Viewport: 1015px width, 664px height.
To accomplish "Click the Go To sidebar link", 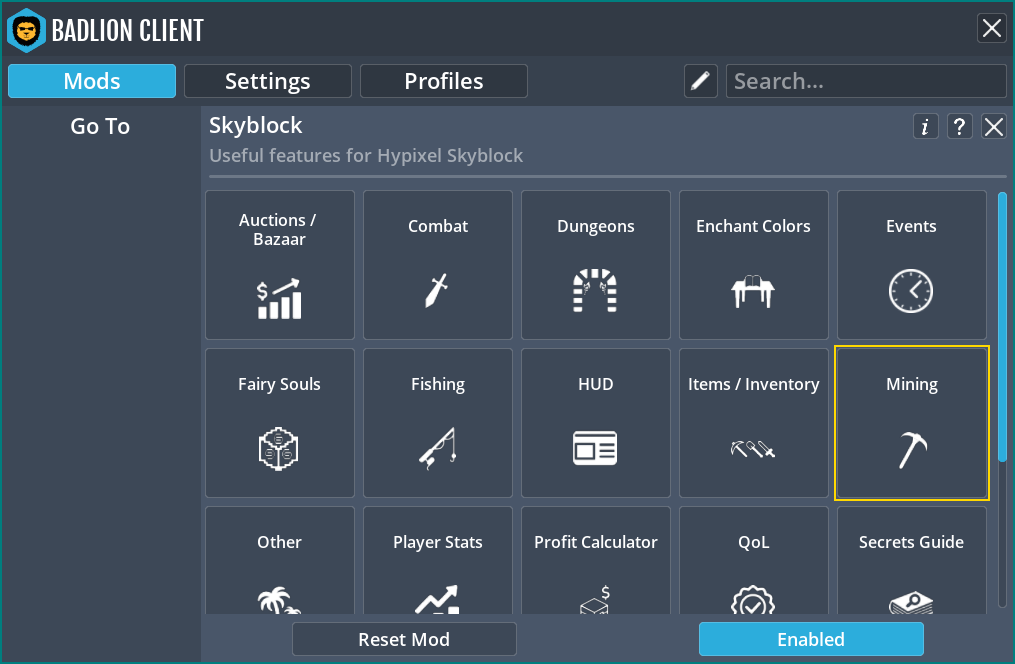I will (x=100, y=126).
